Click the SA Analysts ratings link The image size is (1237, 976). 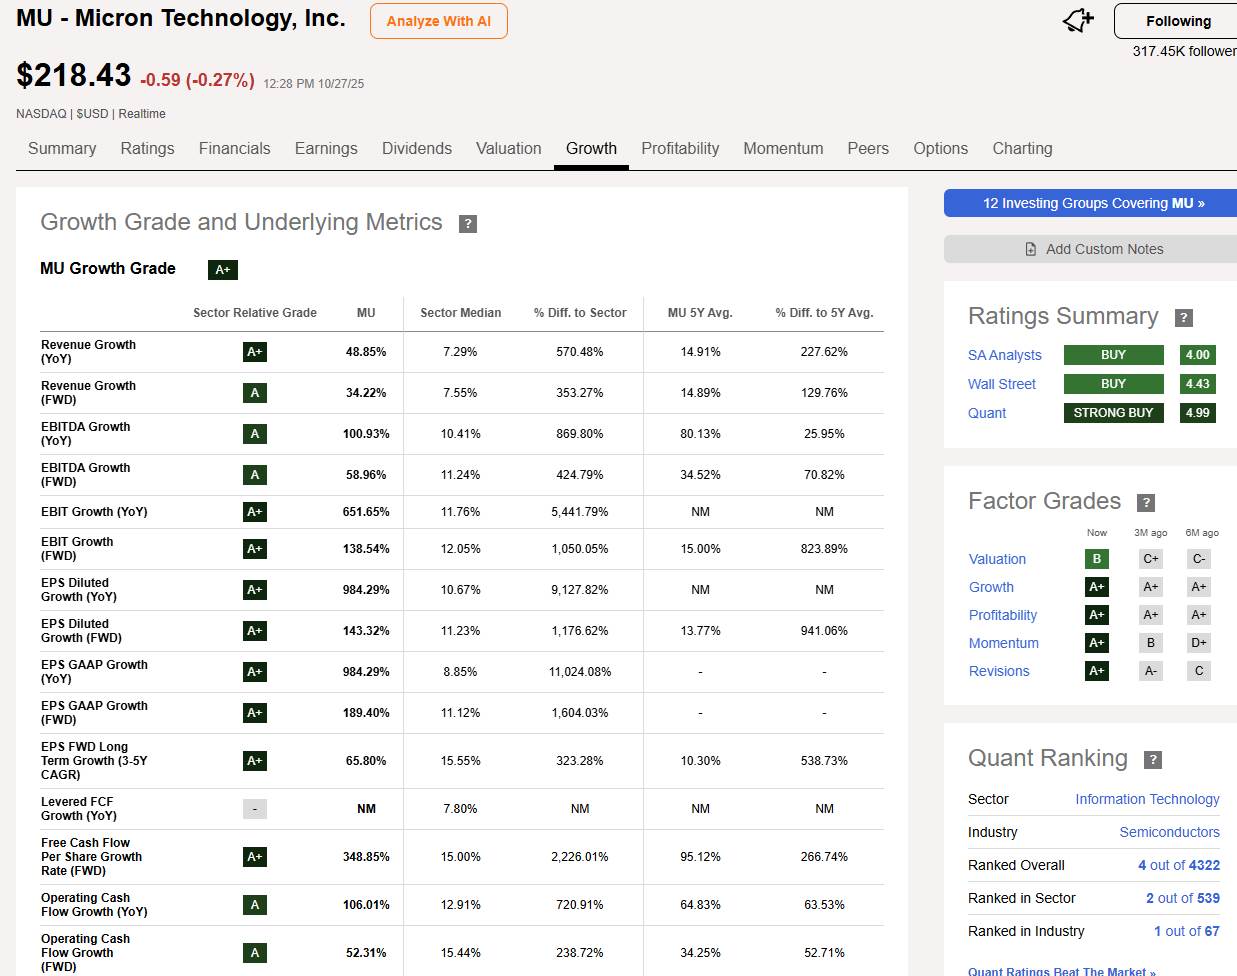[1004, 355]
